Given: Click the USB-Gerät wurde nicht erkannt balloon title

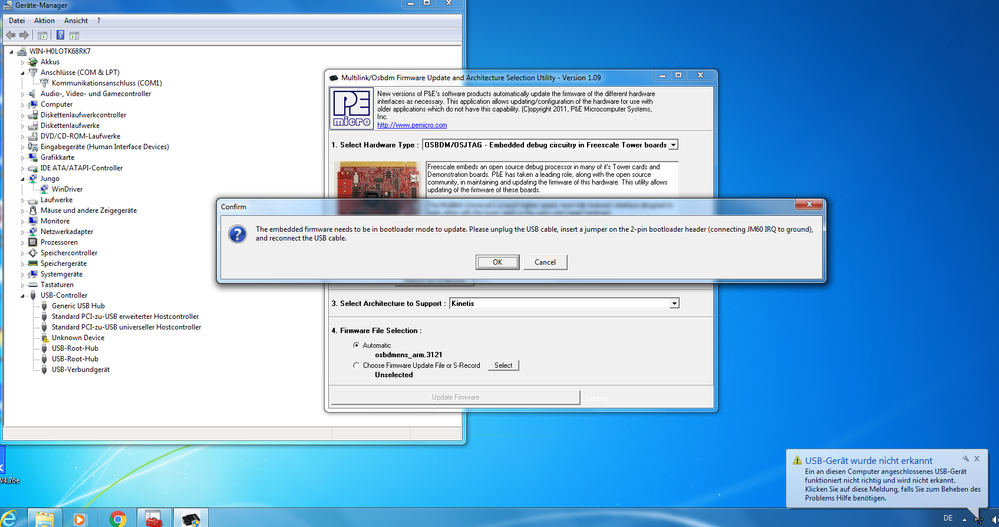Looking at the screenshot, I should pos(868,460).
